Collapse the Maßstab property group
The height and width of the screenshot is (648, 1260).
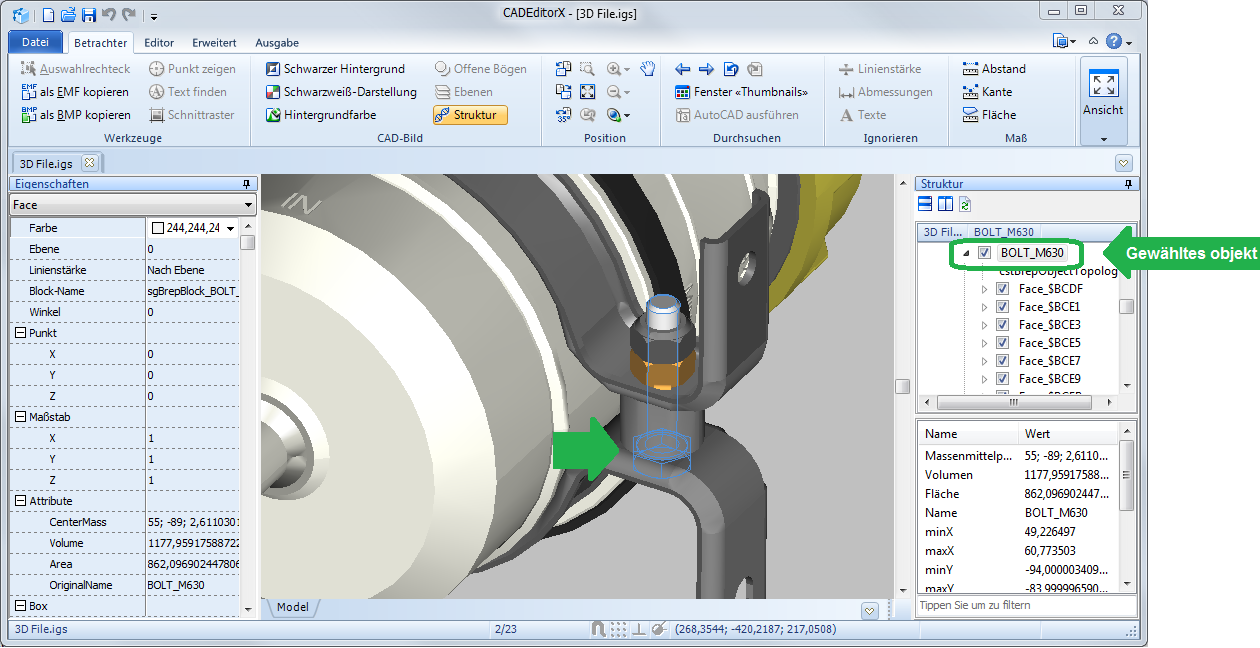point(20,417)
